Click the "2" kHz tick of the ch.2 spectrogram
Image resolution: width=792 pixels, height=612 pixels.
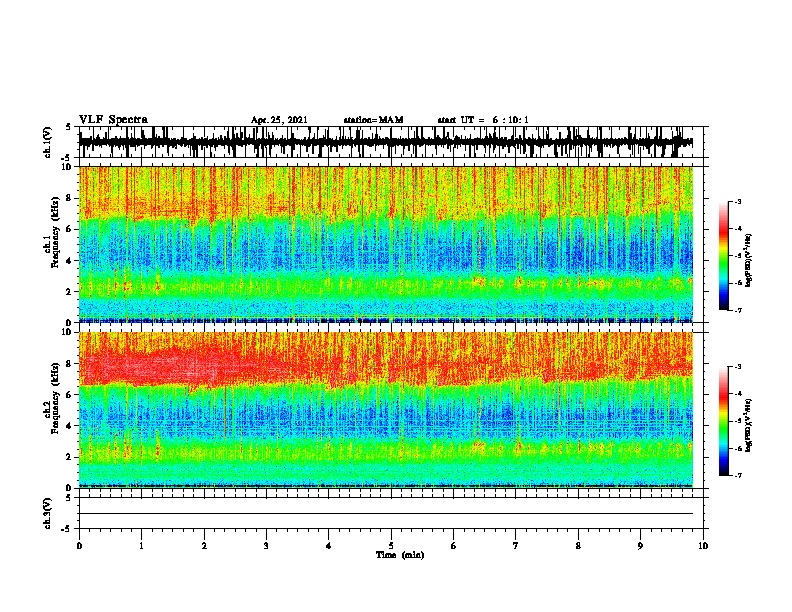70,456
